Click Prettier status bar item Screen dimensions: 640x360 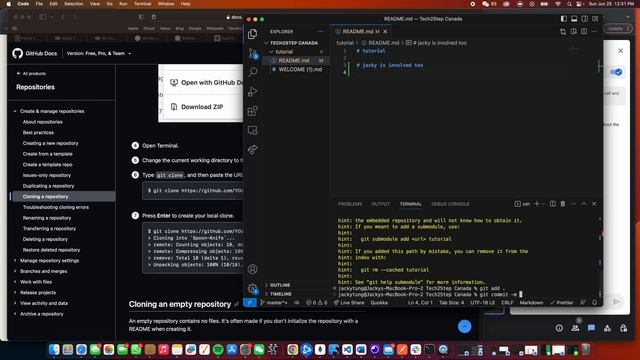(562, 302)
